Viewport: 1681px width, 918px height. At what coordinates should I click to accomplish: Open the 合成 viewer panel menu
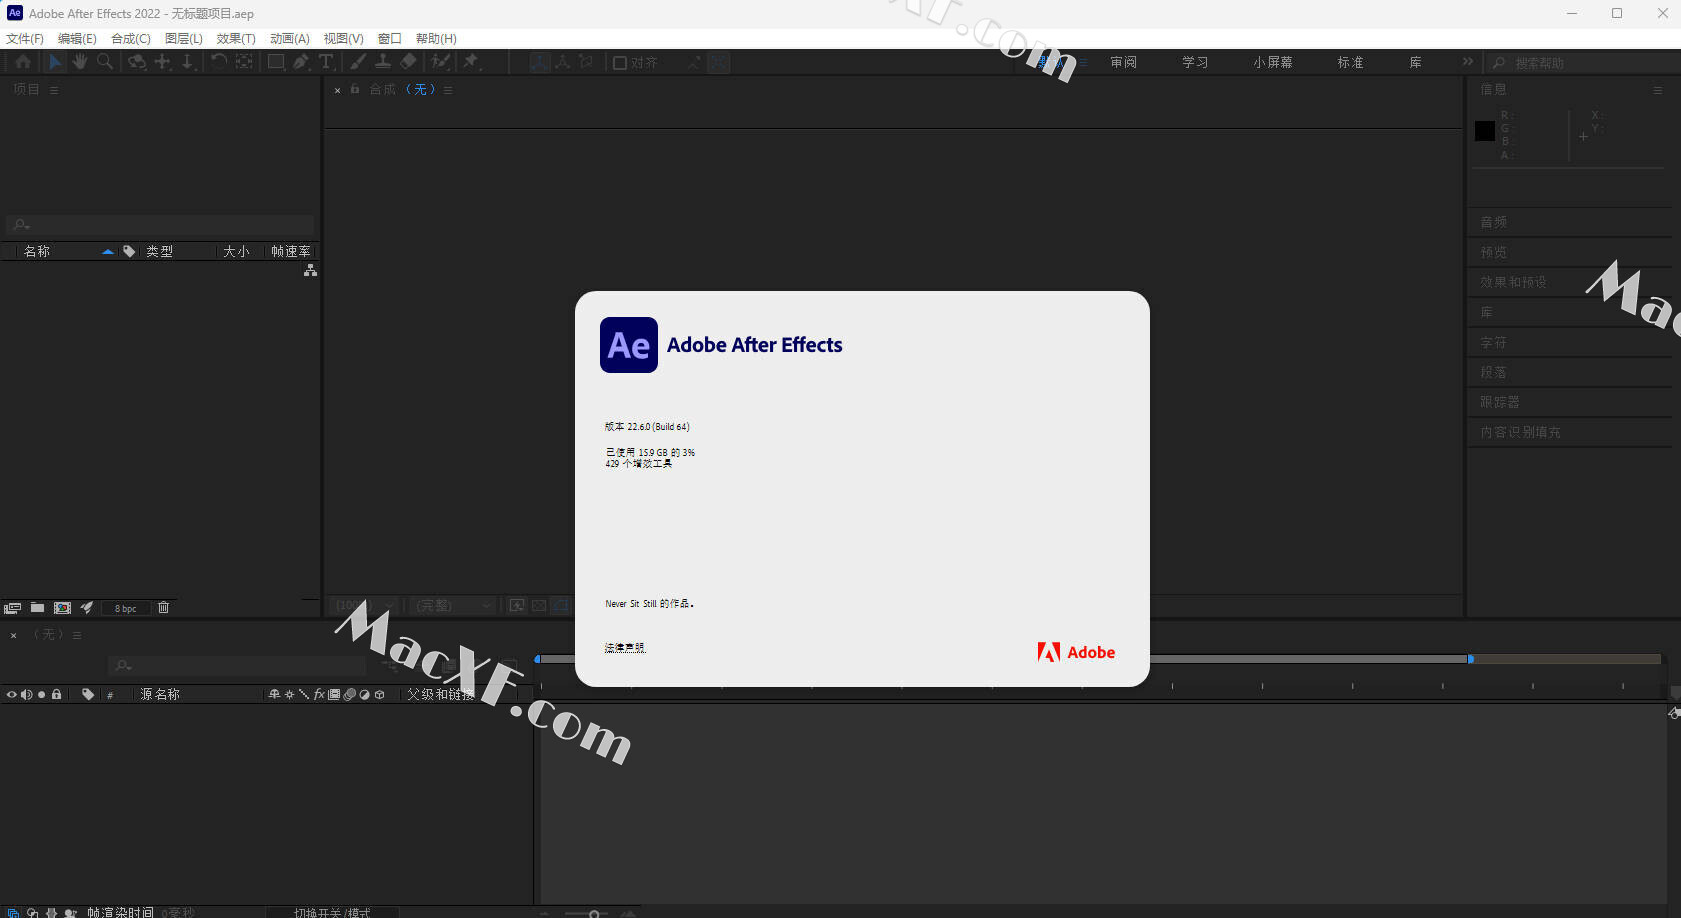(448, 90)
